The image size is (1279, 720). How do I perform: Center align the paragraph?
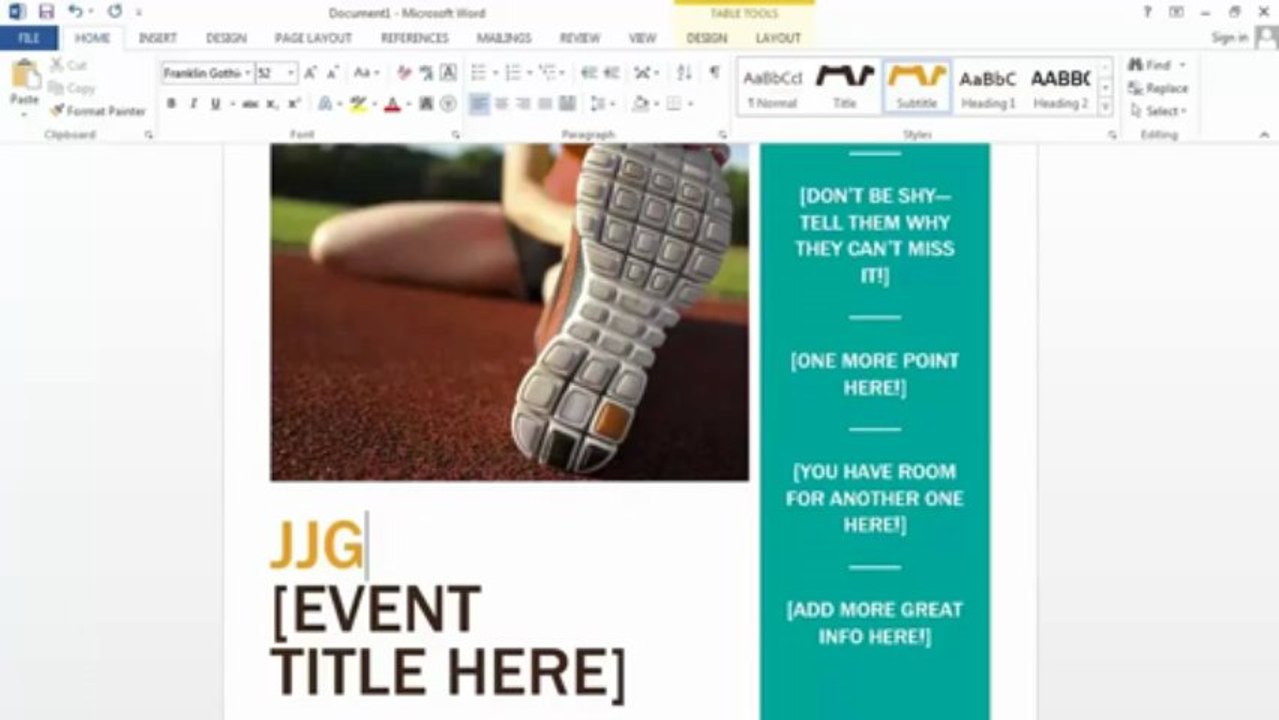[x=502, y=104]
